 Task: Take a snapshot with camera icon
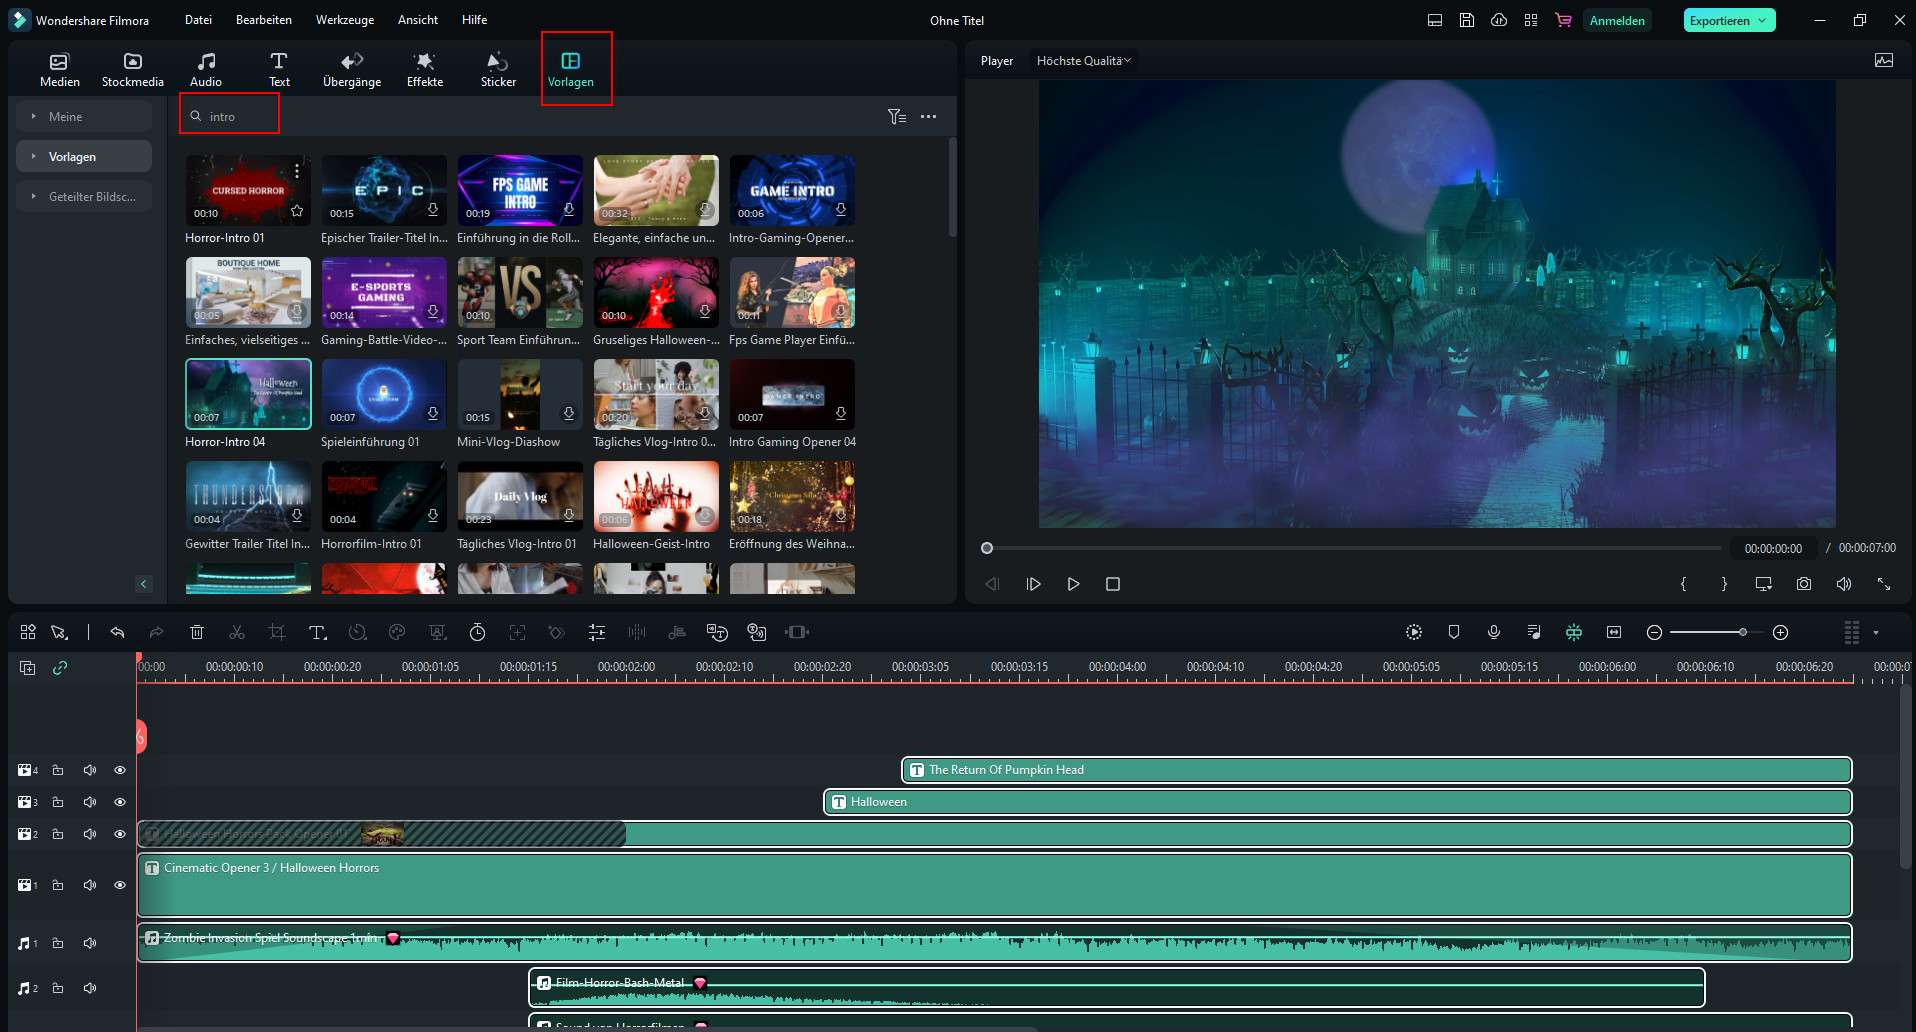tap(1804, 584)
